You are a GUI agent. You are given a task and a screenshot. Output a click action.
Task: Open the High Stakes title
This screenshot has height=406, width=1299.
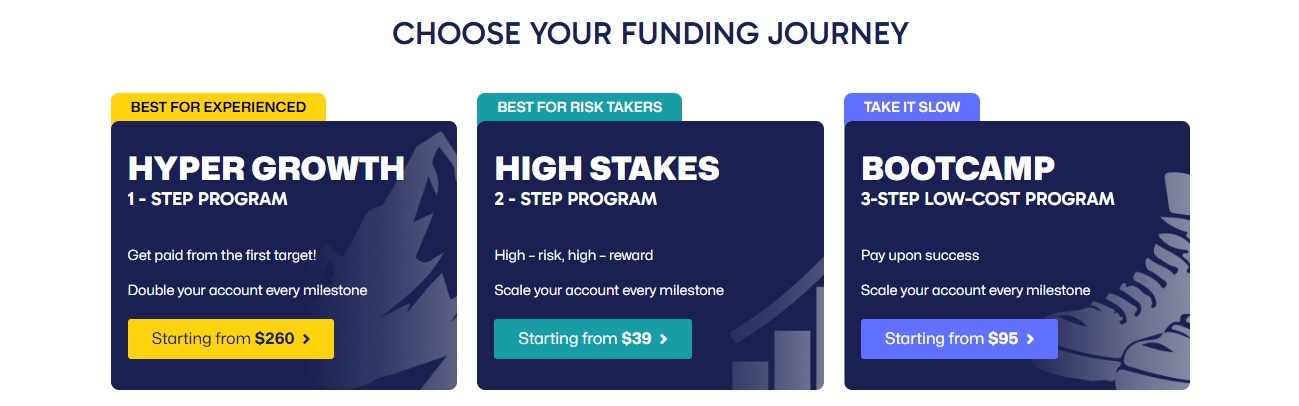(x=606, y=168)
